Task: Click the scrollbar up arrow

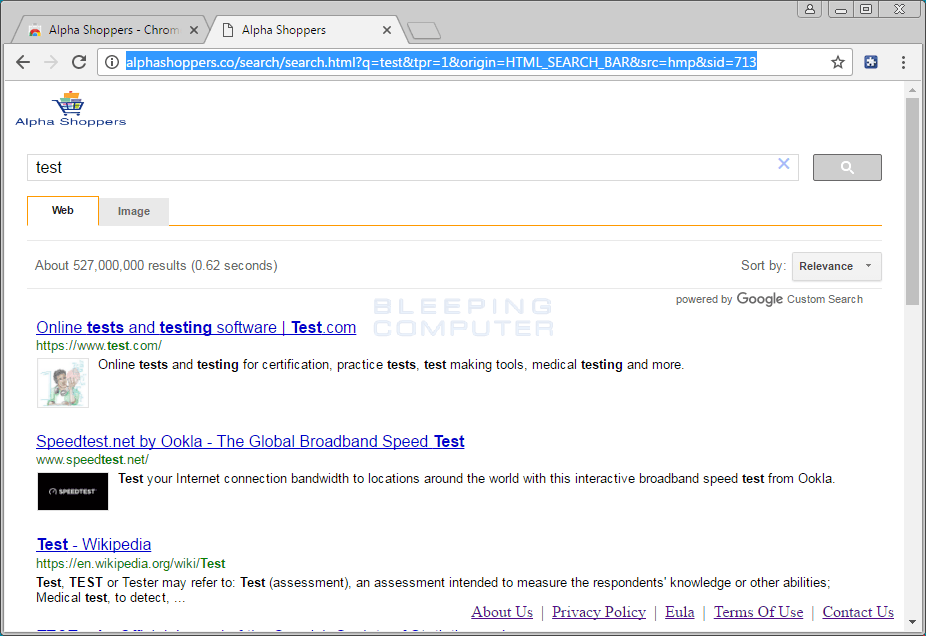Action: [912, 90]
